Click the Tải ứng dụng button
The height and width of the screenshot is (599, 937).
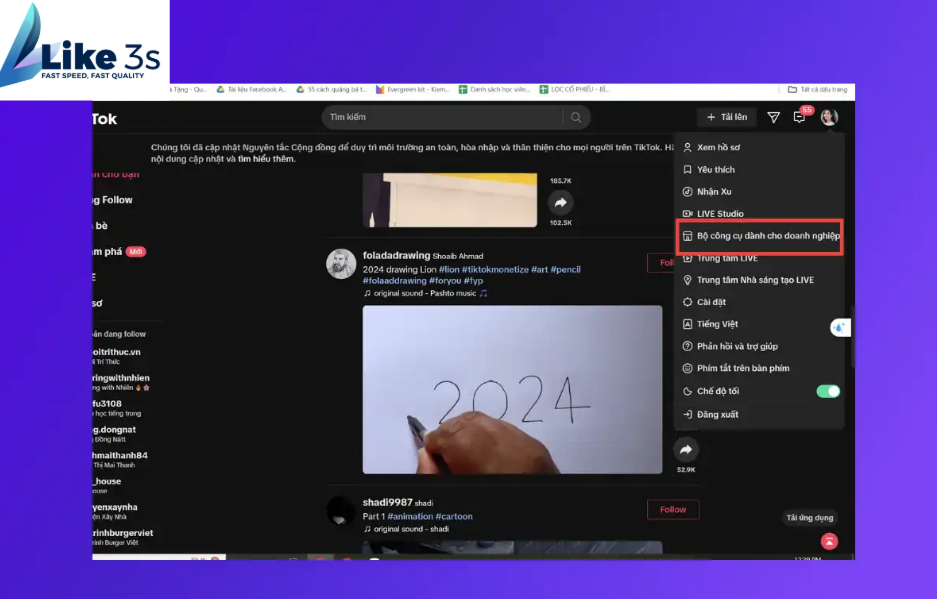810,518
